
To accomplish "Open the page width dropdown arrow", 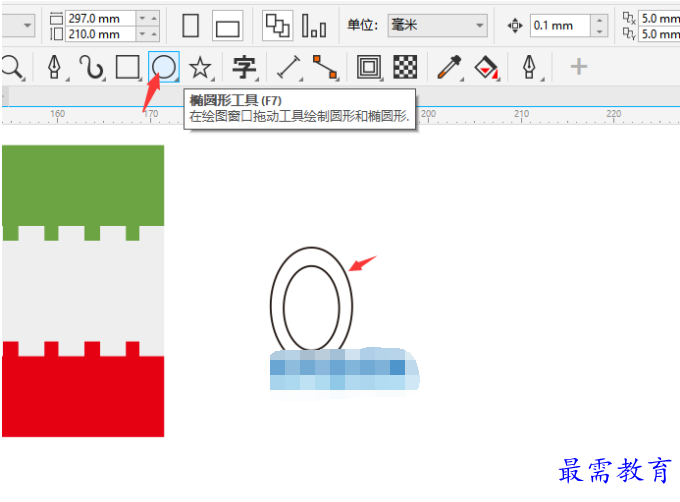I will click(142, 19).
